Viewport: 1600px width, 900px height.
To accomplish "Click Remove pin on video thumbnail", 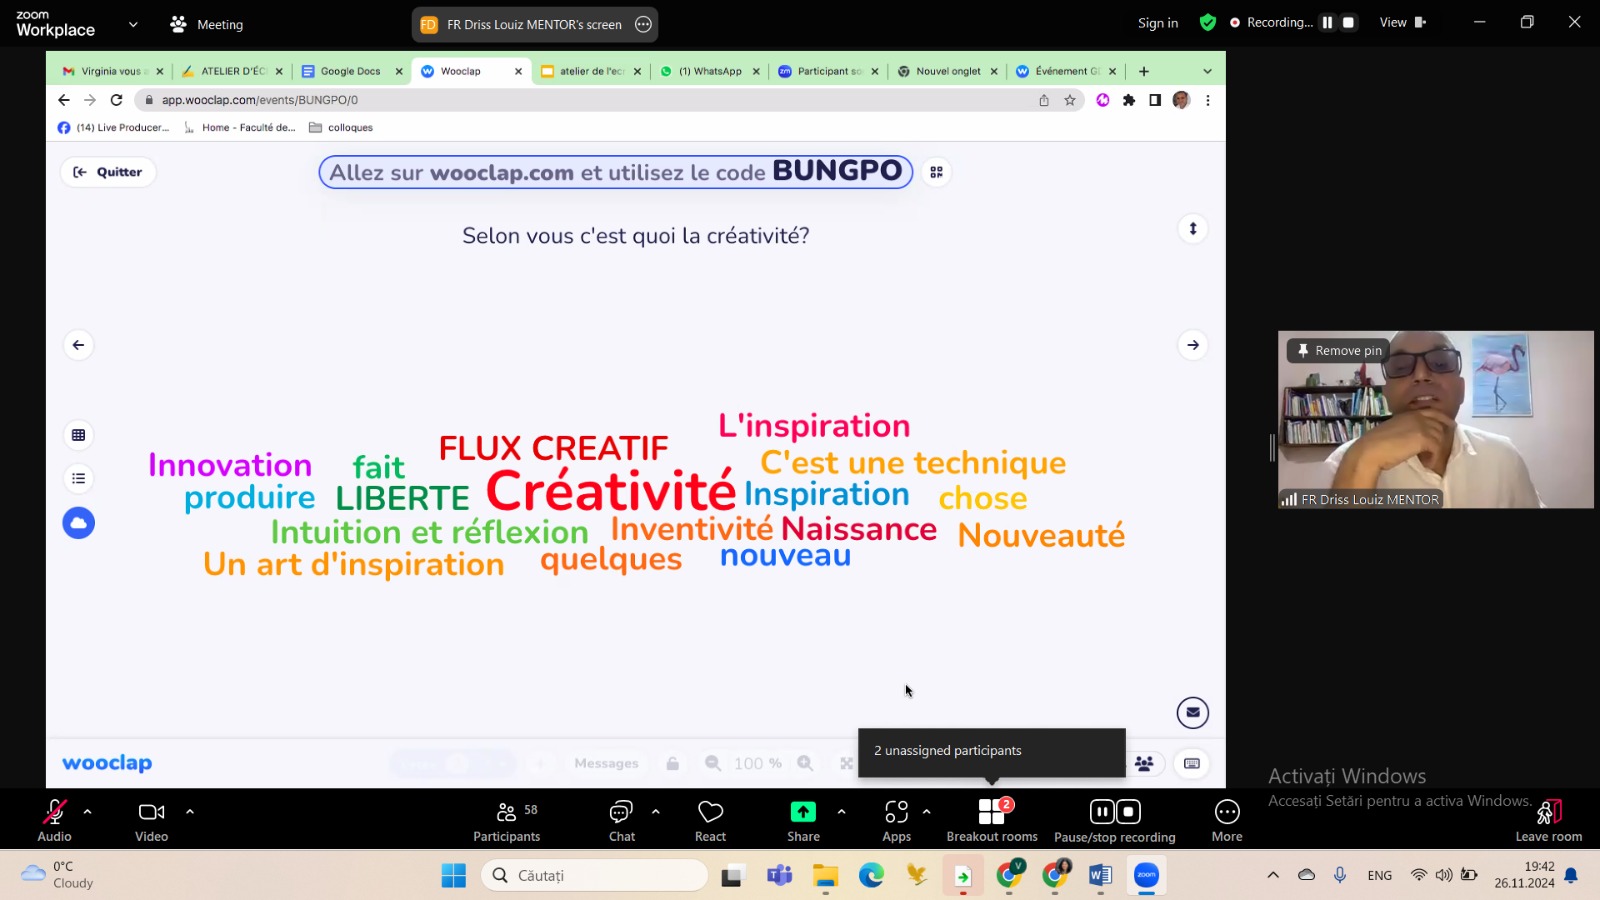I will click(x=1340, y=351).
